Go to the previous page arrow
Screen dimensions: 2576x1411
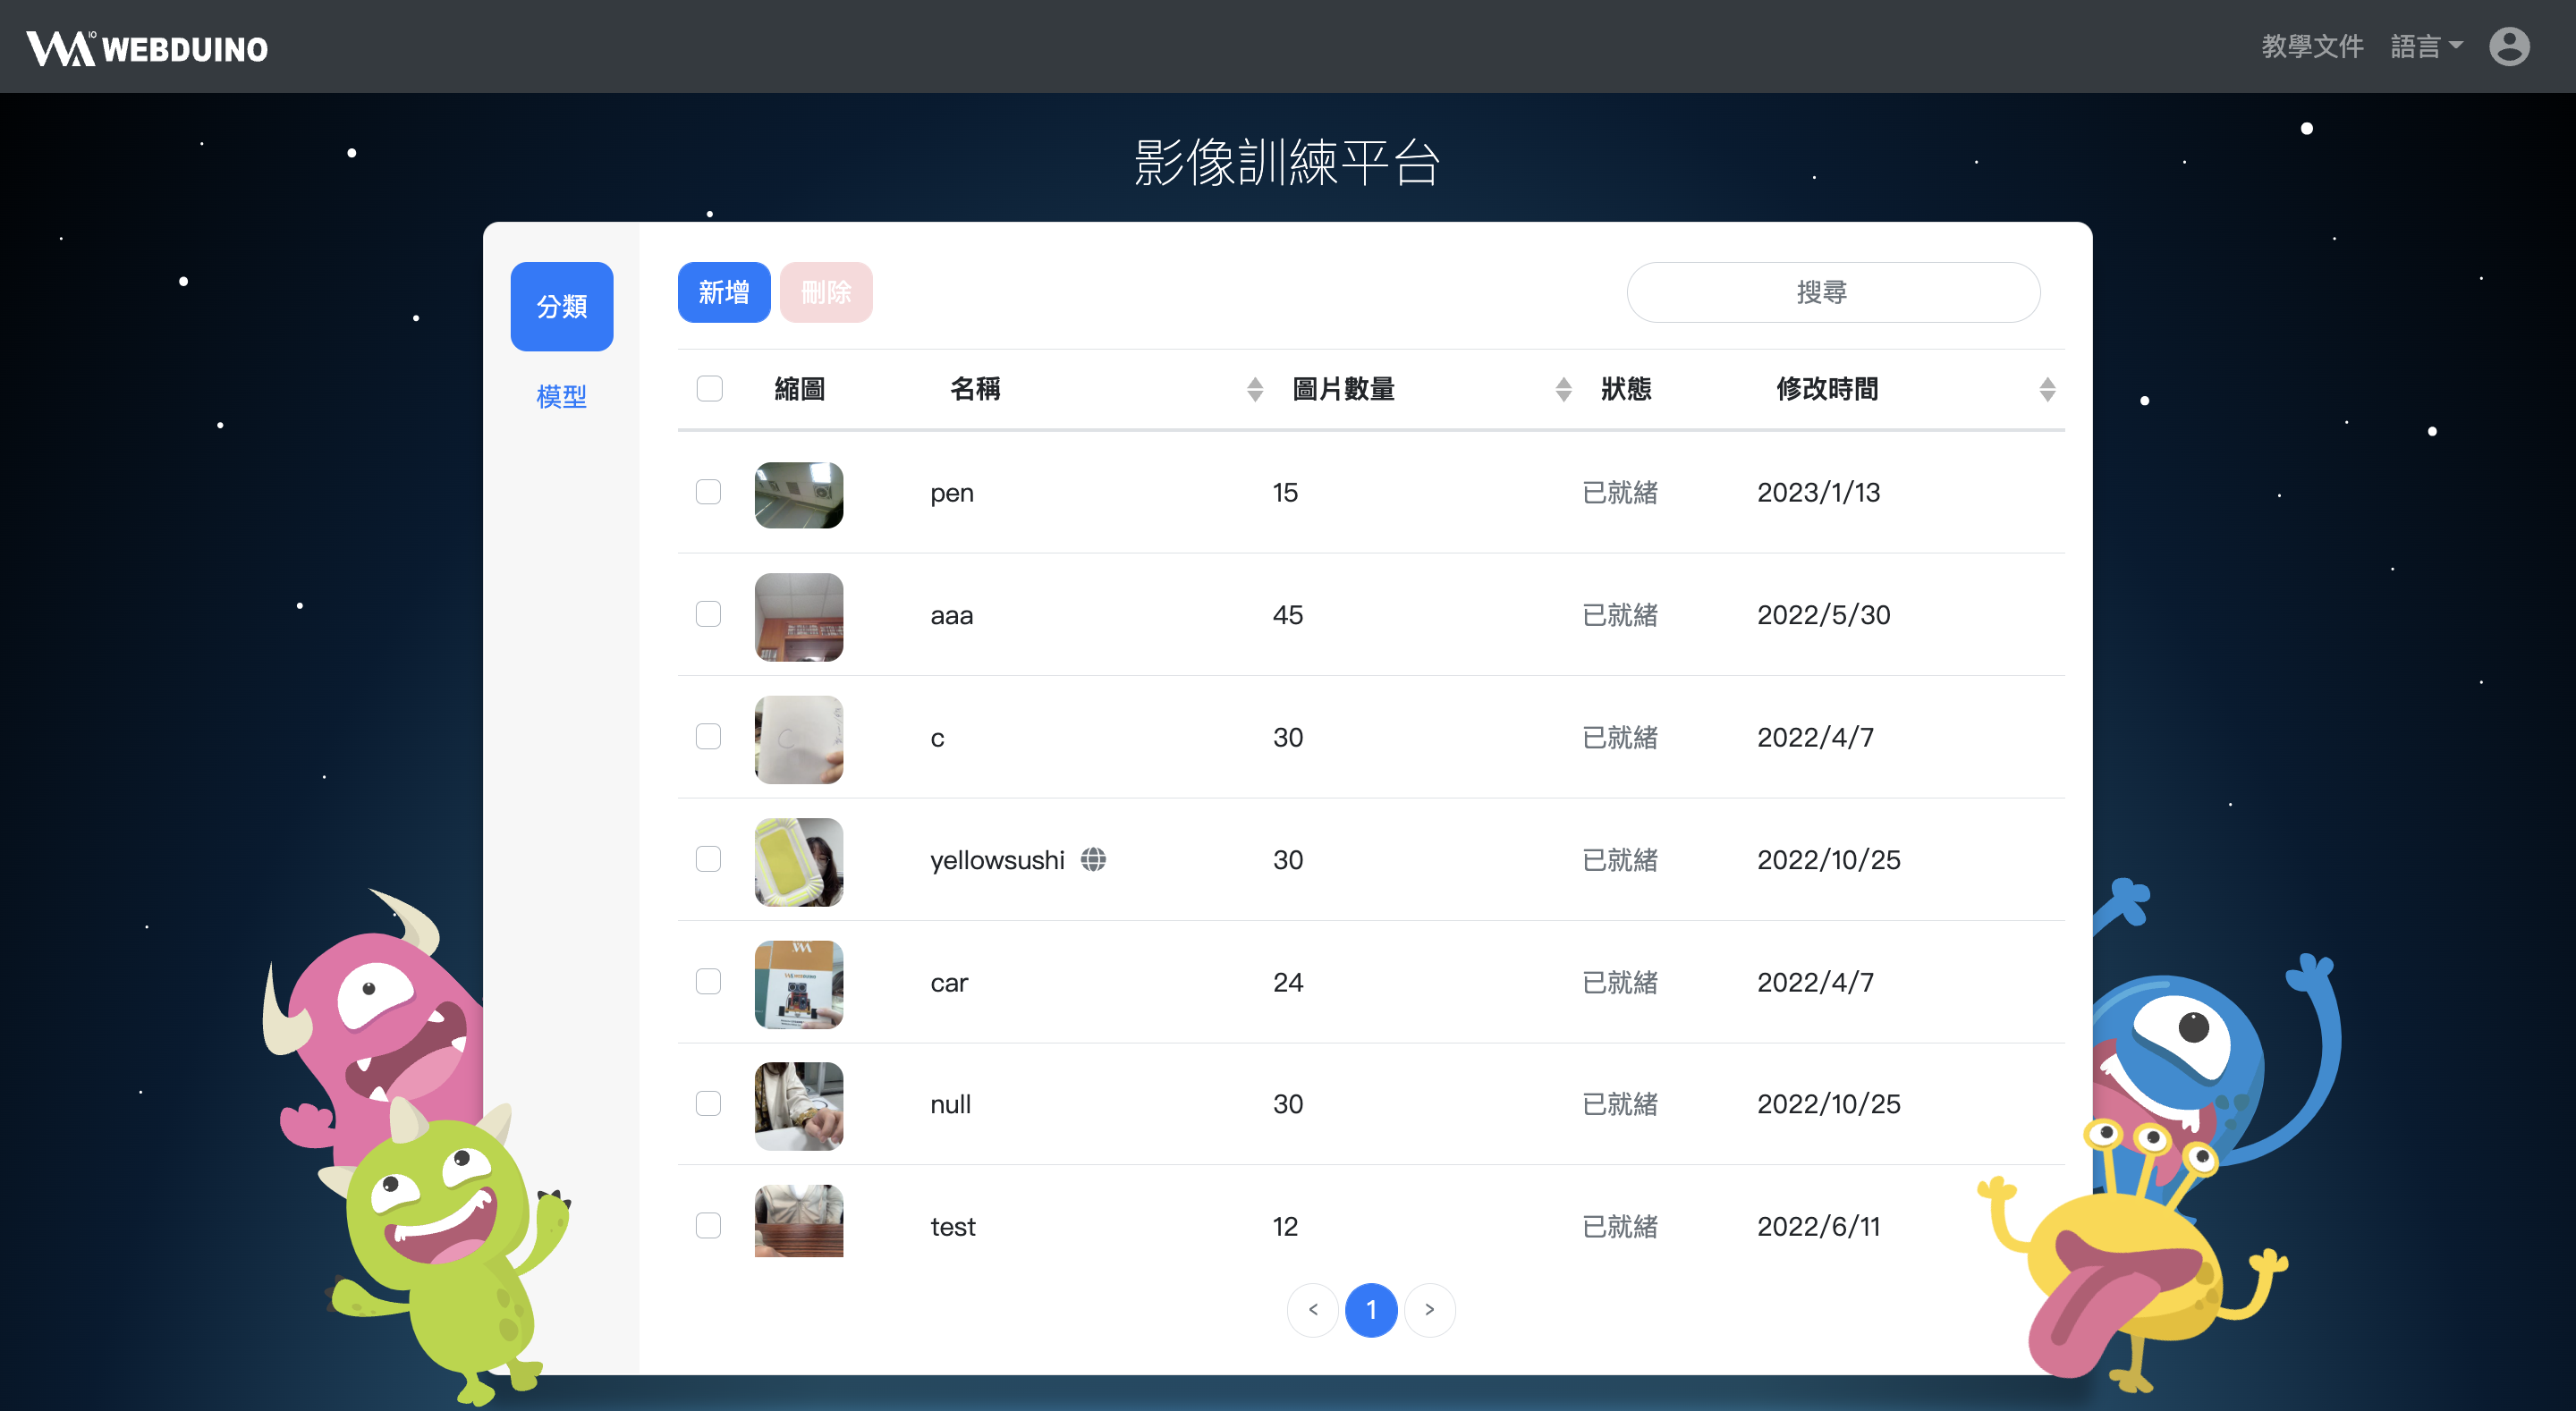(1312, 1309)
